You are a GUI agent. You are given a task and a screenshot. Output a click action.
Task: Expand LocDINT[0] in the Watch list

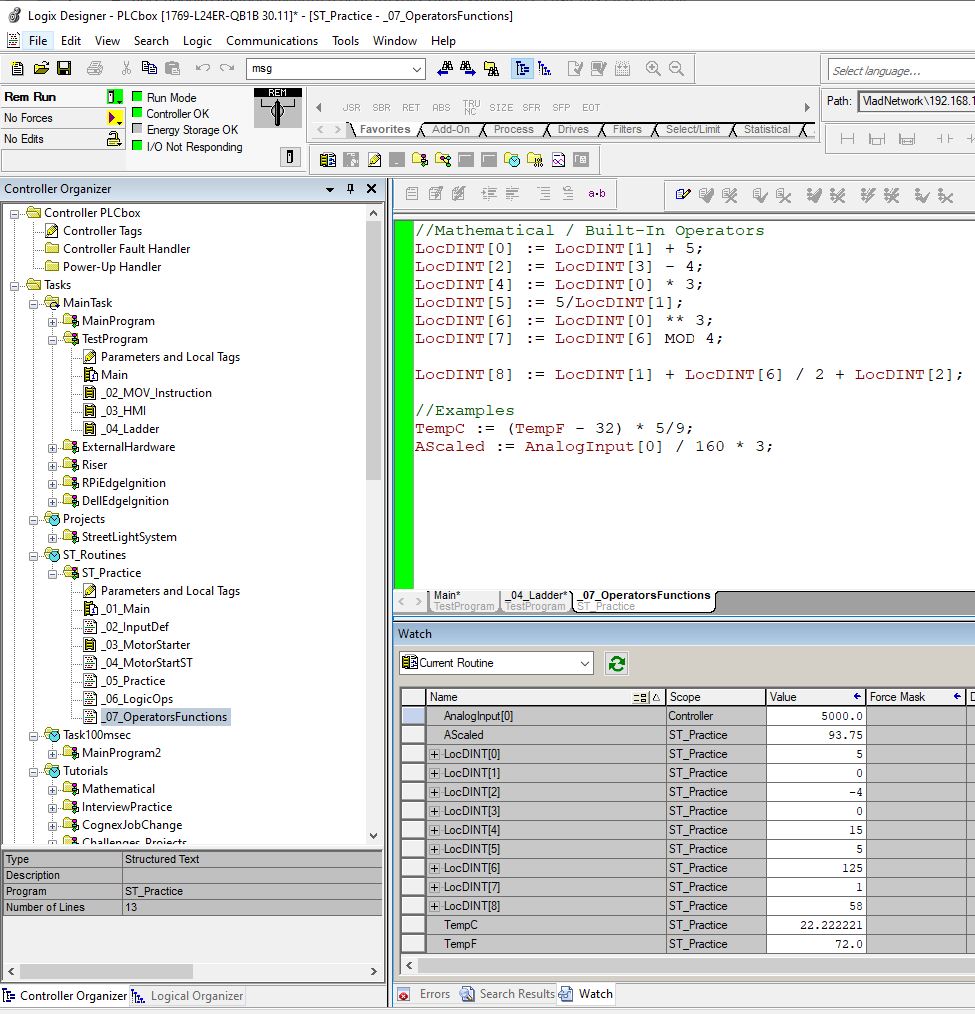coord(432,753)
